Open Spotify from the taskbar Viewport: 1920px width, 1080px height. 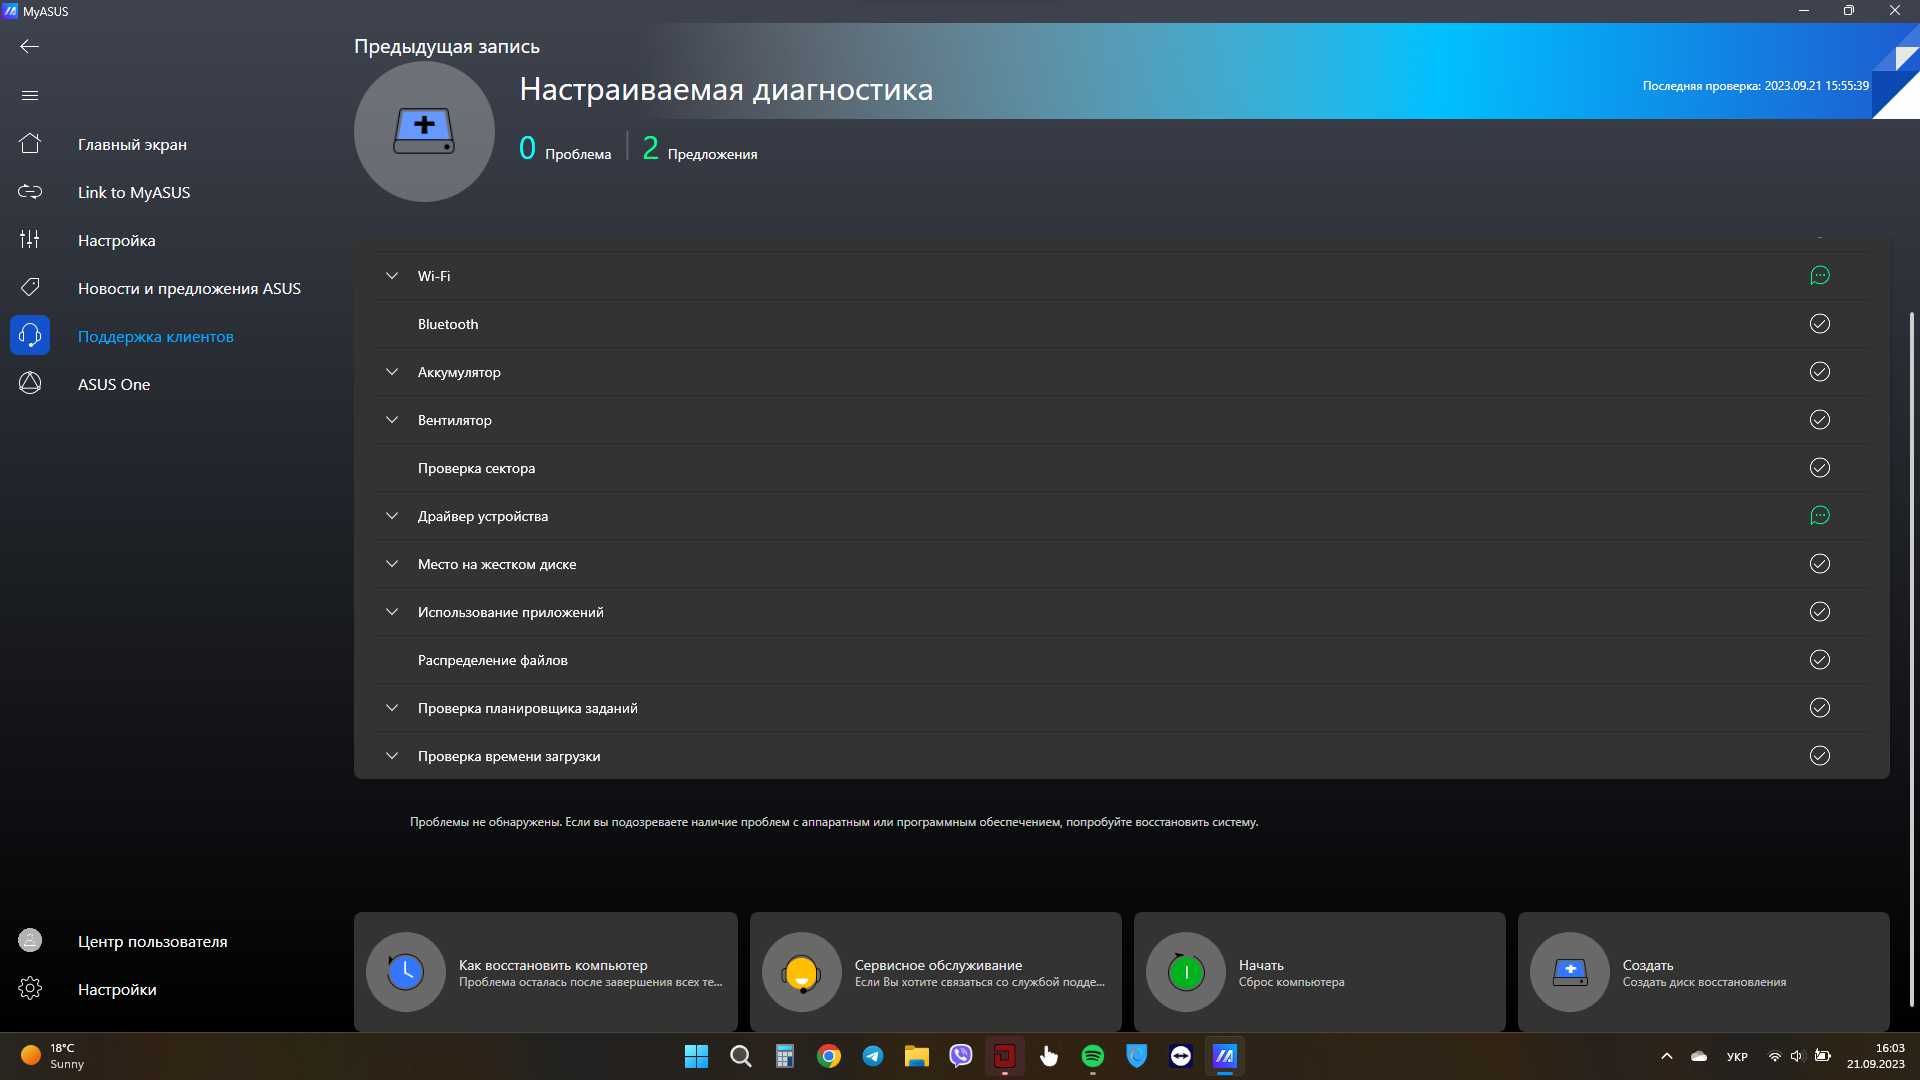pyautogui.click(x=1093, y=1056)
